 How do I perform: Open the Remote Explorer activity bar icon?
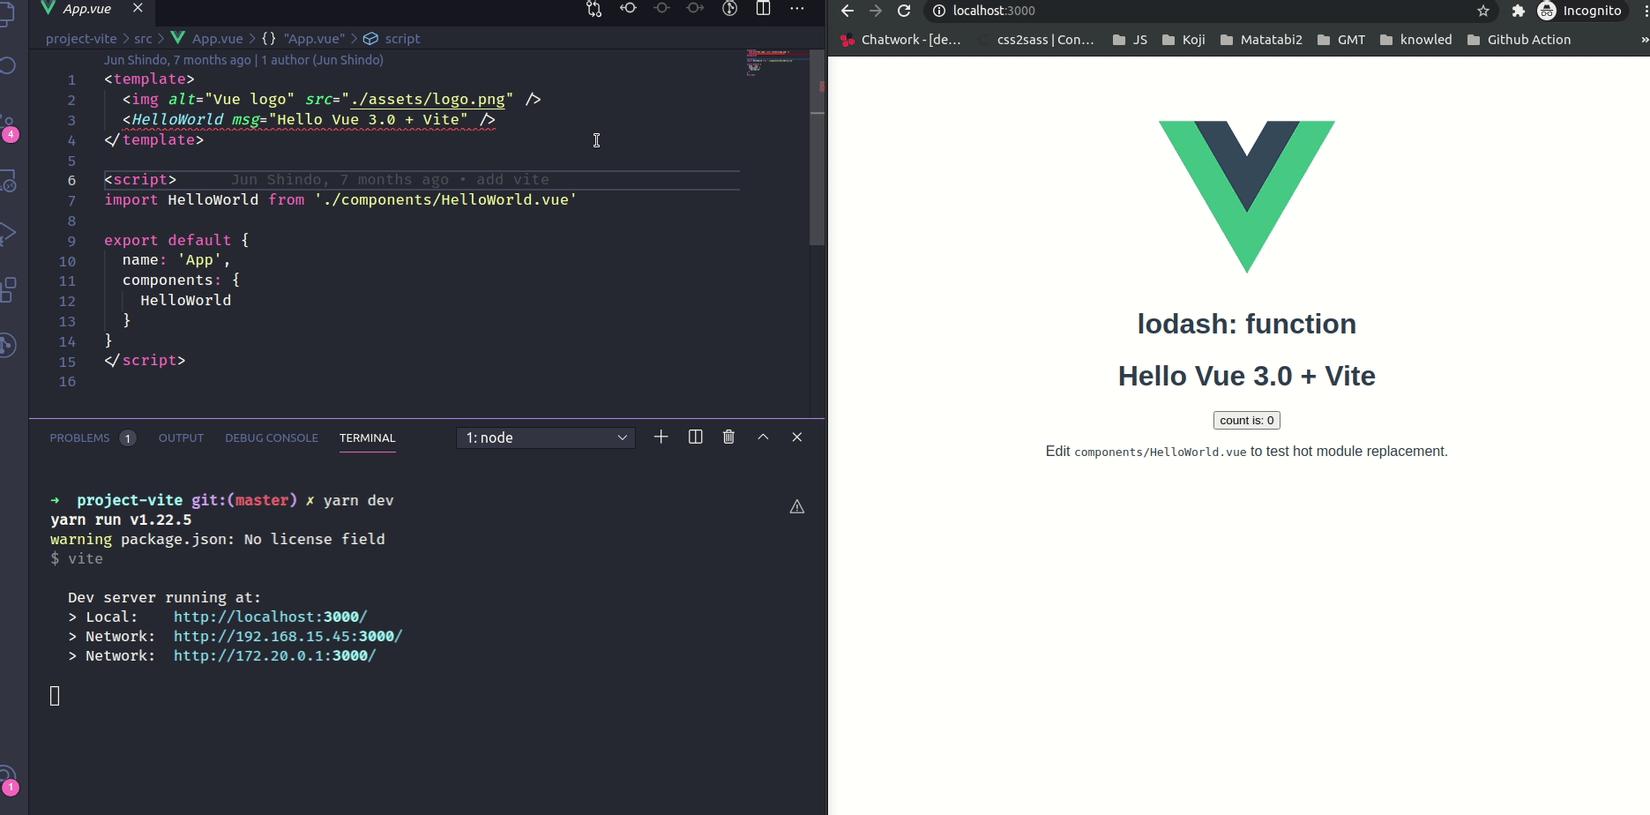click(9, 181)
